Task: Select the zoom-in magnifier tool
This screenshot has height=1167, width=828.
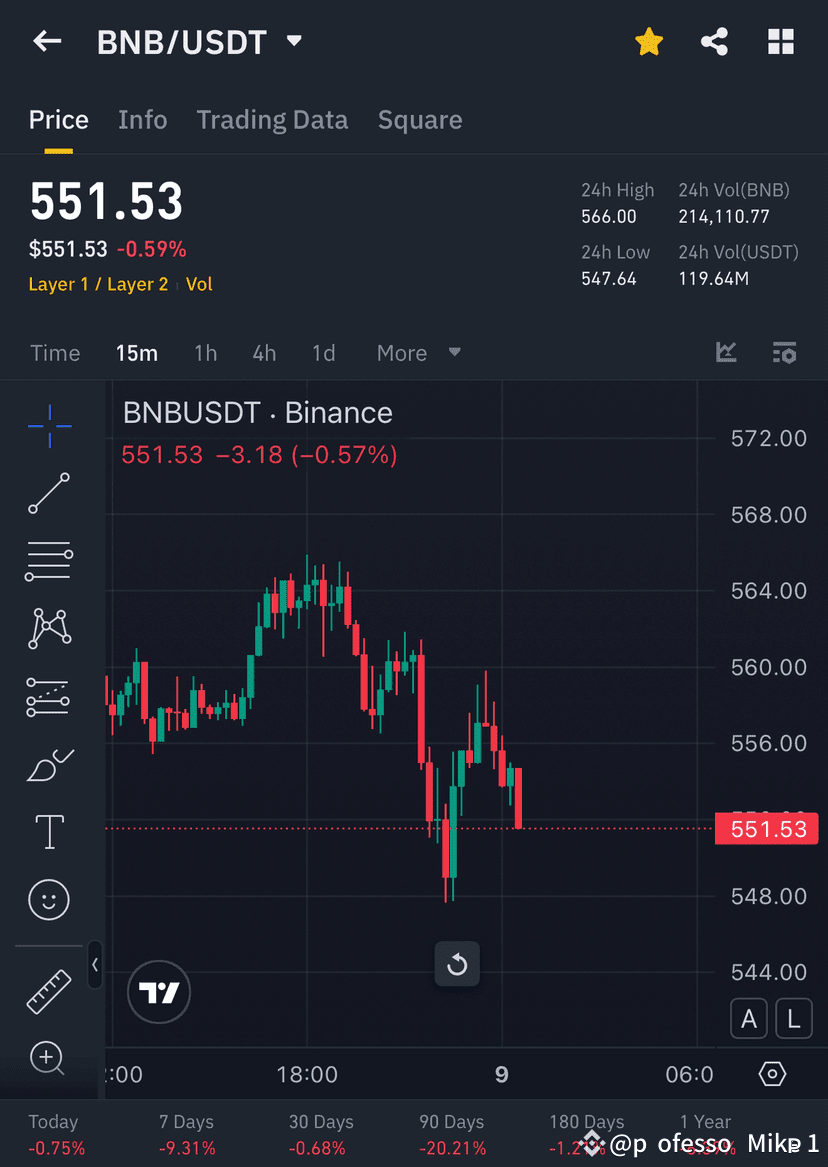Action: pyautogui.click(x=48, y=1057)
